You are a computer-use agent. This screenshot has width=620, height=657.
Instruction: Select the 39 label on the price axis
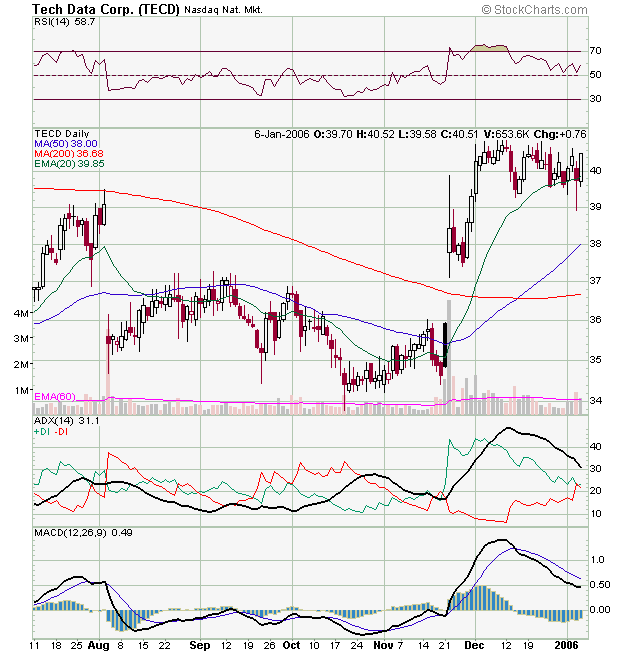coord(595,207)
